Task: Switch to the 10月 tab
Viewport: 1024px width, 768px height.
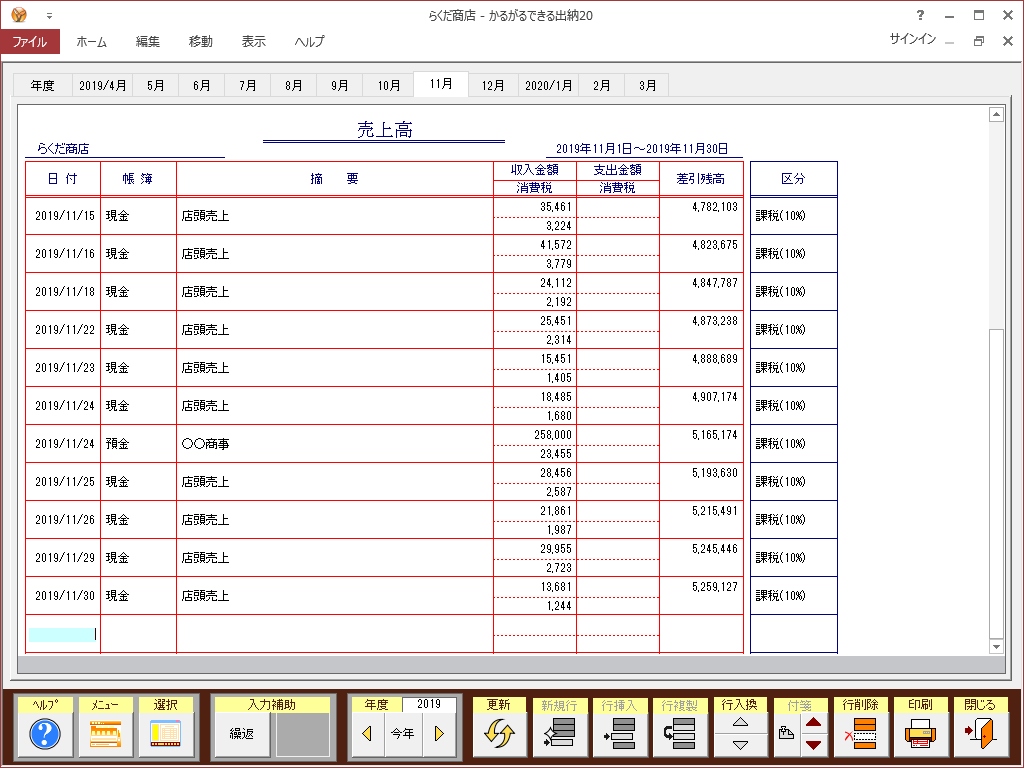Action: (x=389, y=86)
